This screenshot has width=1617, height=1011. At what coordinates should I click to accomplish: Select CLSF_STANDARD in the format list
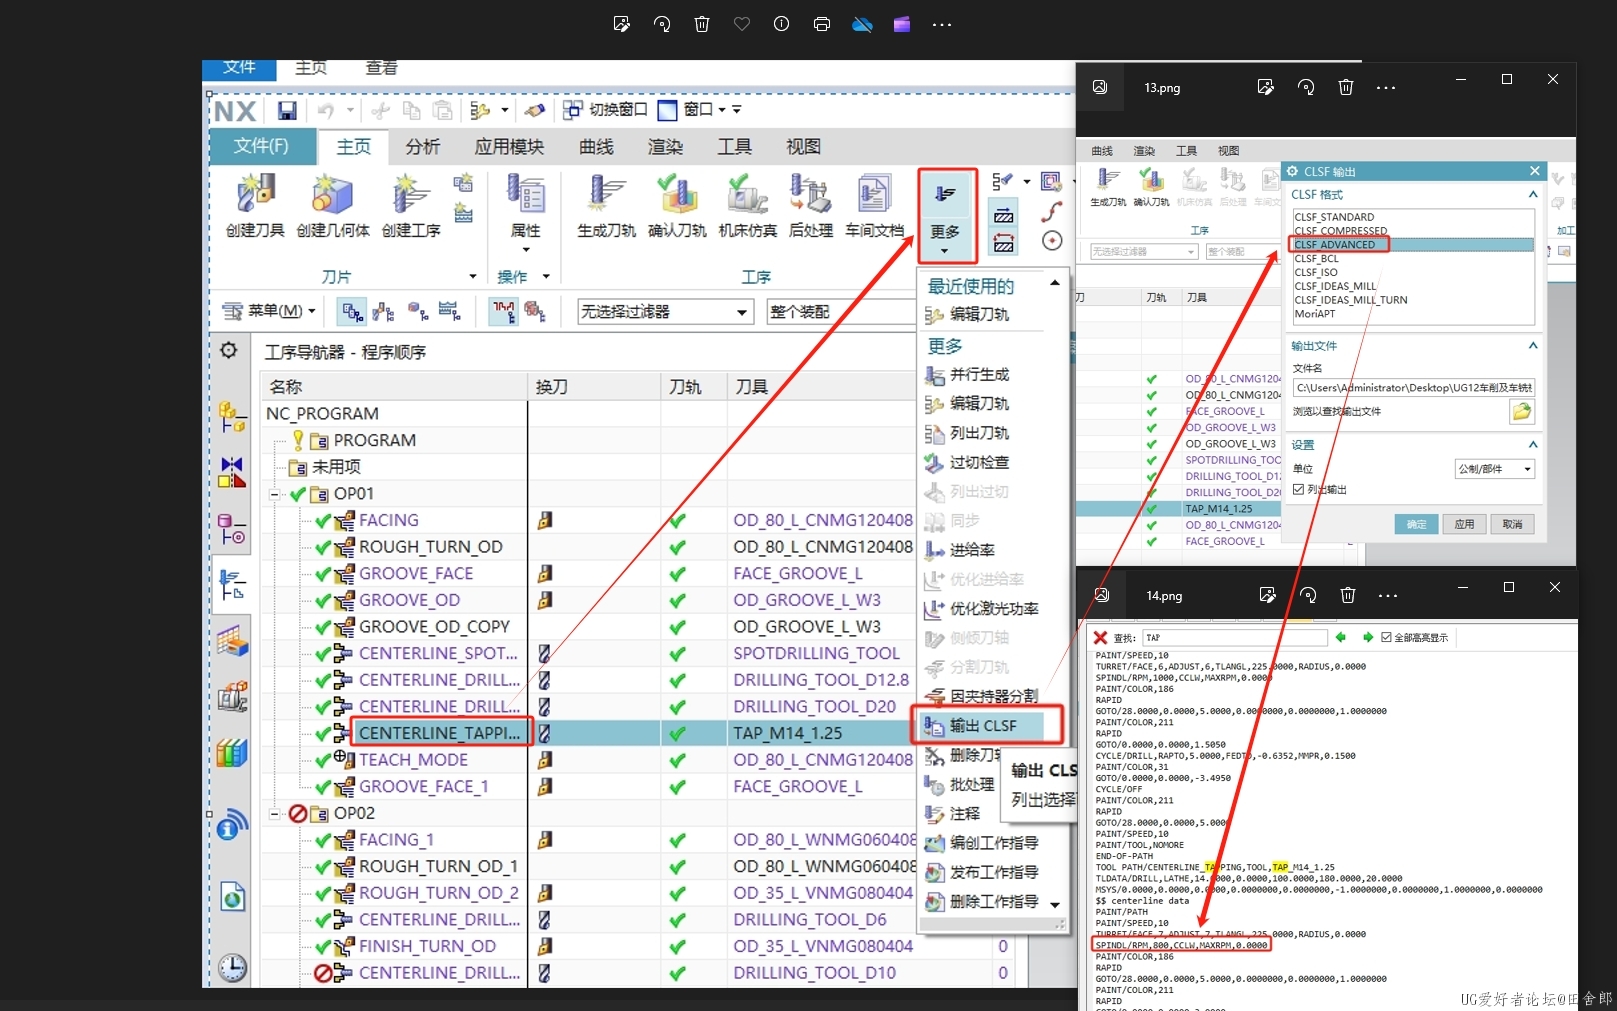1413,217
